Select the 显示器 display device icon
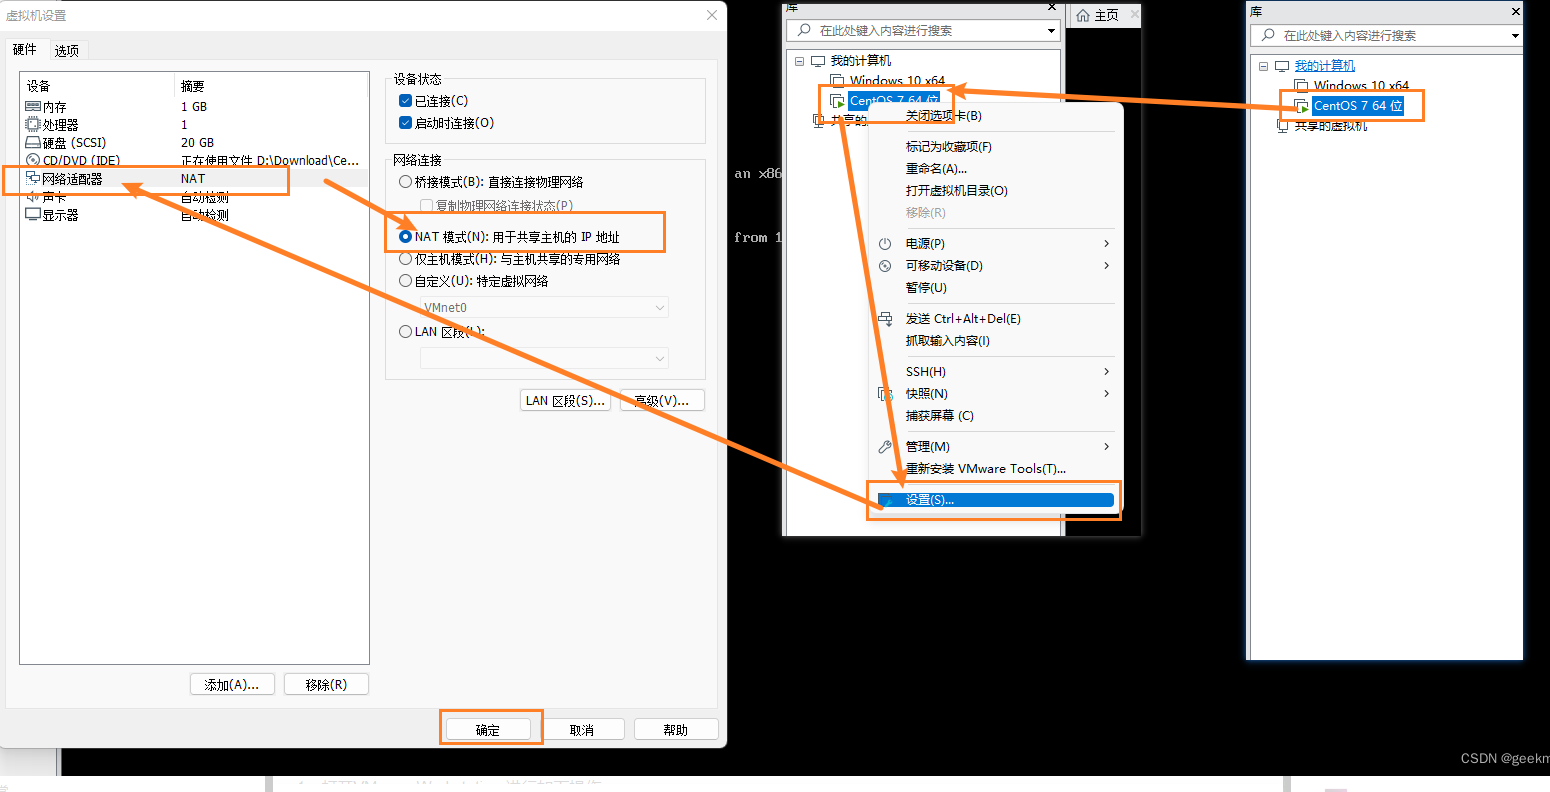Screen dimensions: 1550x792 pos(33,215)
